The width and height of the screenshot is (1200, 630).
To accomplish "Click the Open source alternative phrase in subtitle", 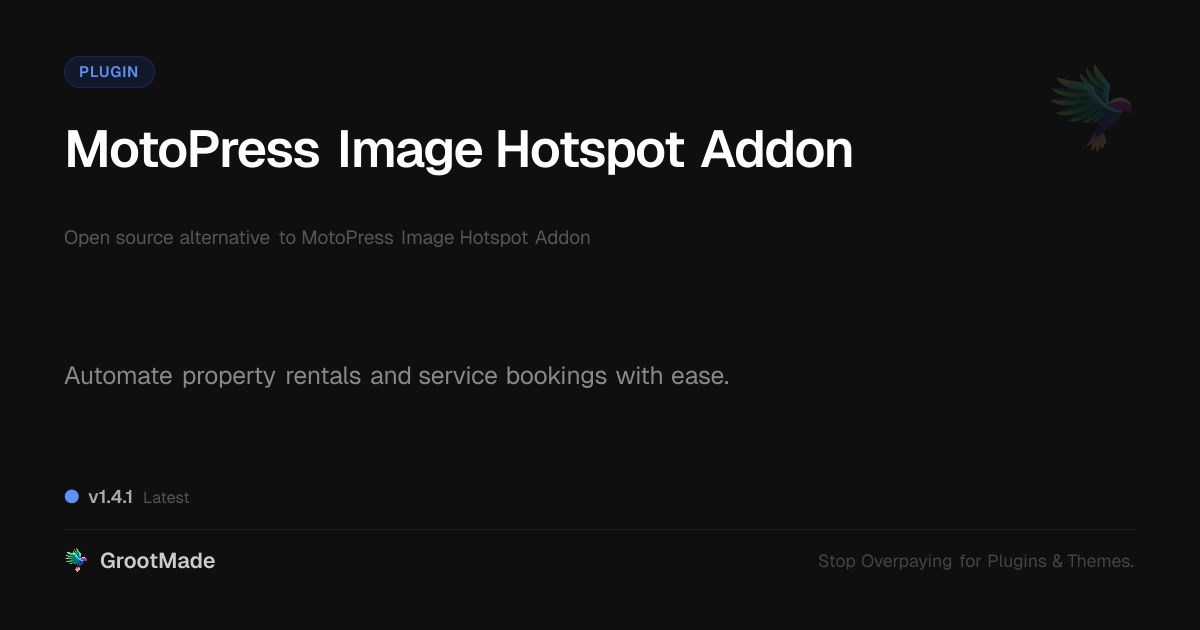I will coord(167,238).
